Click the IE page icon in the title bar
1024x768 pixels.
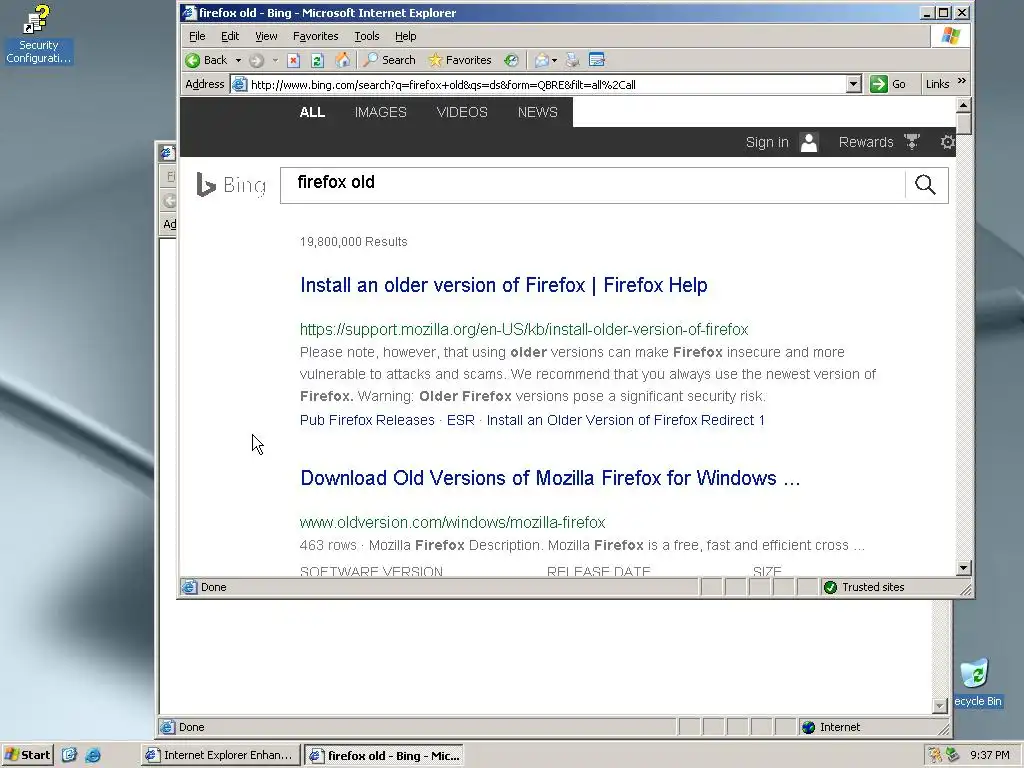tap(189, 12)
